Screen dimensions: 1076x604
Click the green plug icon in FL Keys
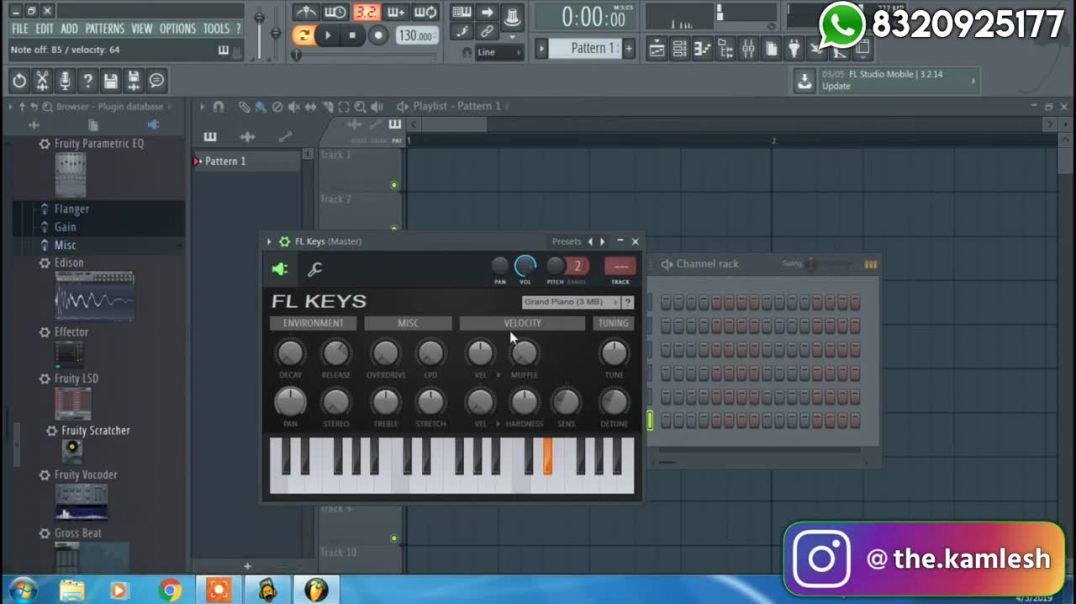pyautogui.click(x=279, y=269)
